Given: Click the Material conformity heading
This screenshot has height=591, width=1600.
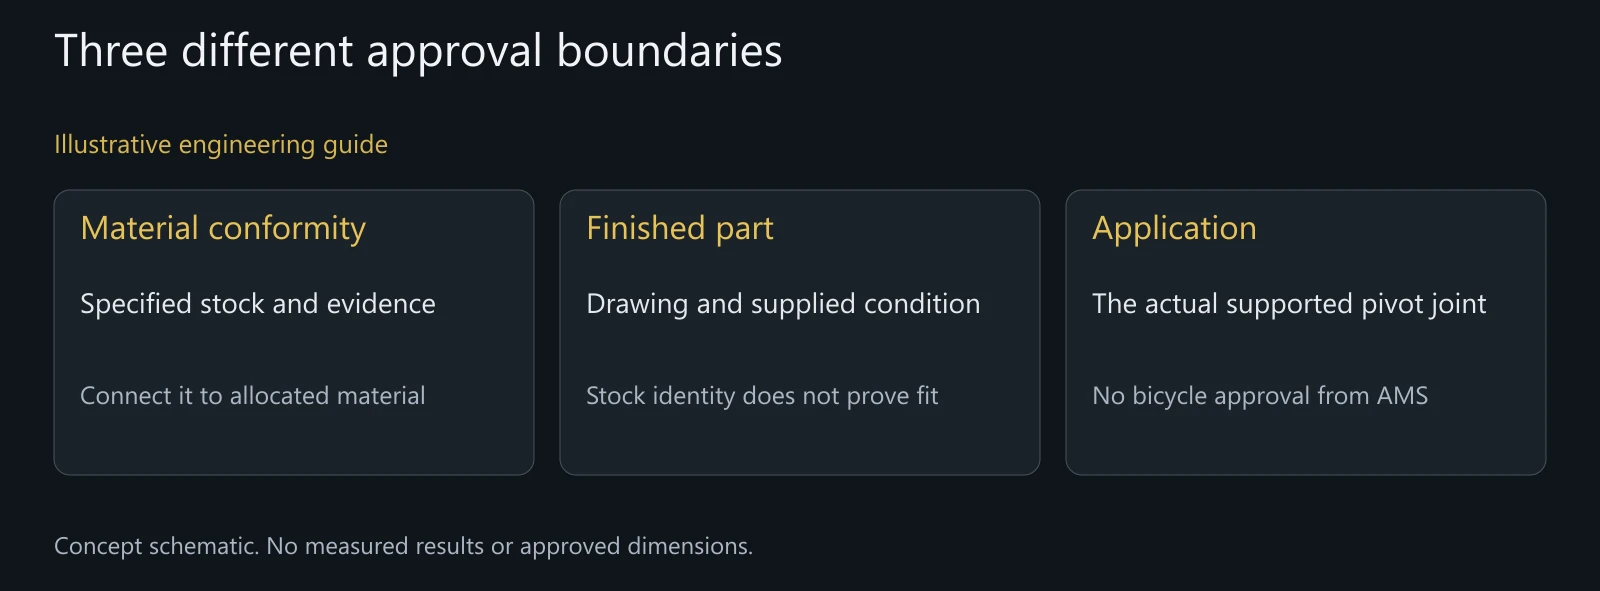Looking at the screenshot, I should click(223, 229).
